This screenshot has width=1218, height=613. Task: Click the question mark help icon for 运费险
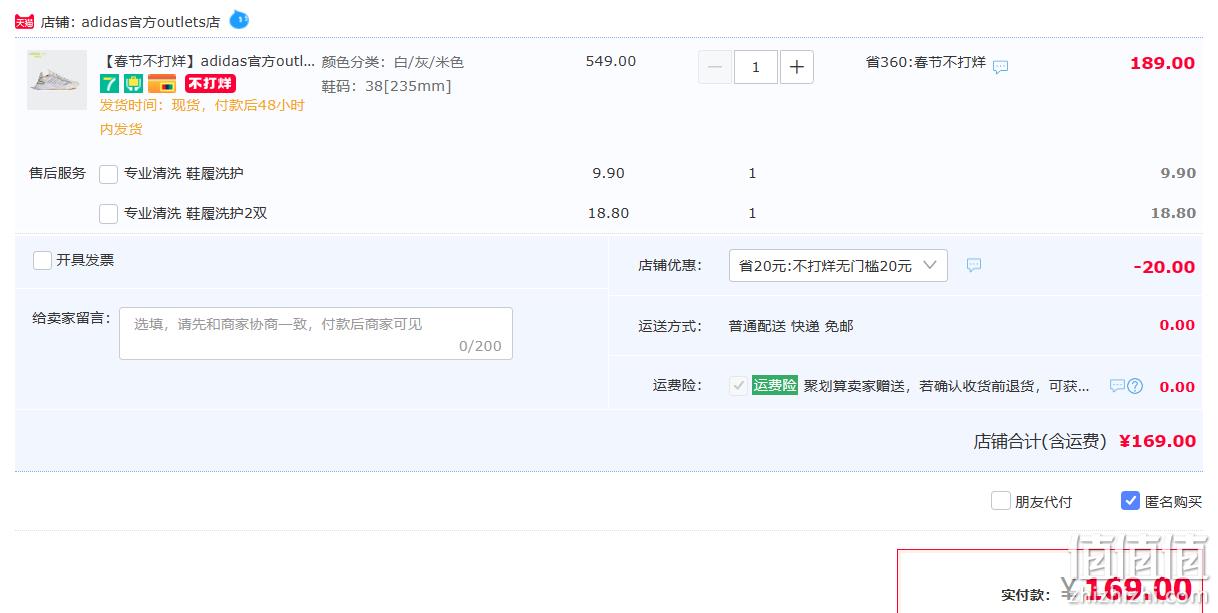pyautogui.click(x=1135, y=386)
